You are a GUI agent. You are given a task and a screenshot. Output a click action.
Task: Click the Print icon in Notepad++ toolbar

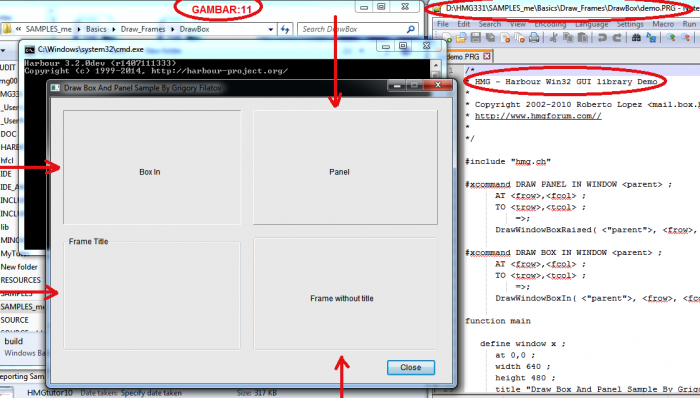pyautogui.click(x=534, y=38)
